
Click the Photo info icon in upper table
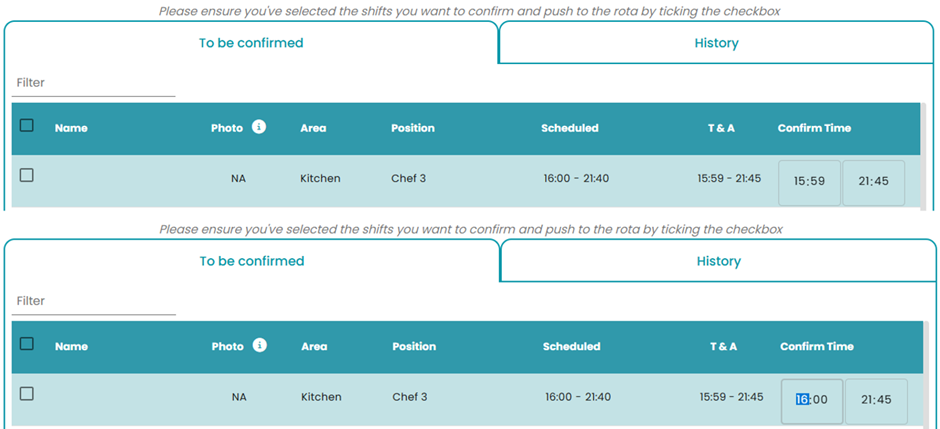(x=258, y=127)
